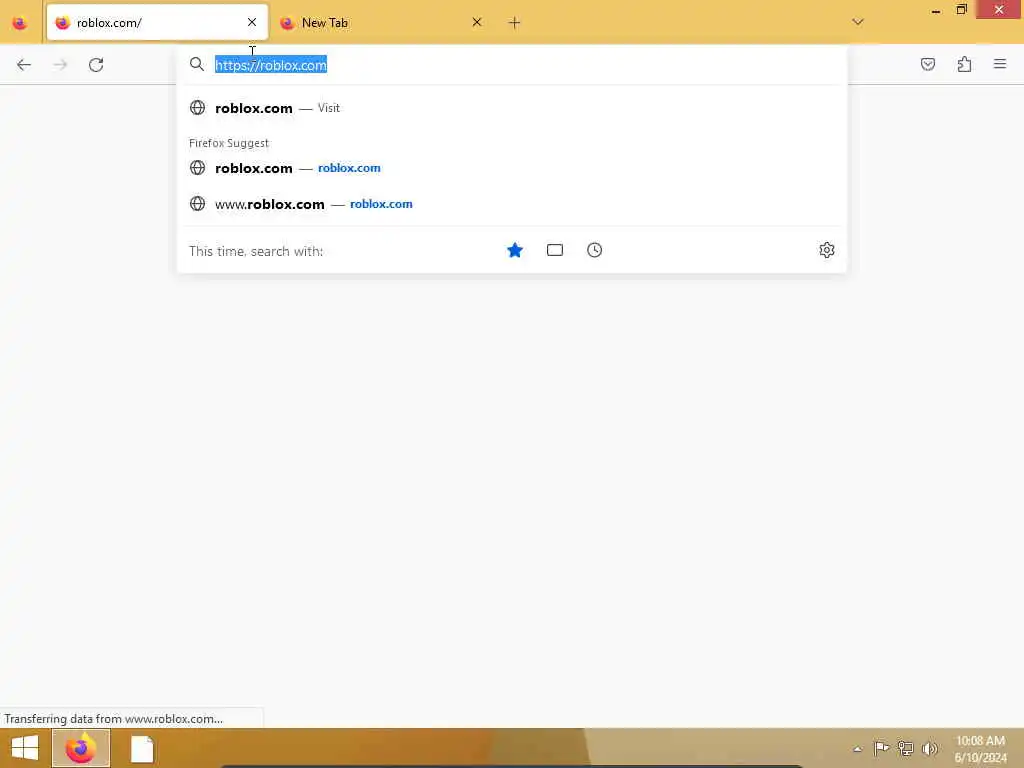Screen dimensions: 1024x768
Task: Show hidden system tray icons
Action: click(857, 749)
